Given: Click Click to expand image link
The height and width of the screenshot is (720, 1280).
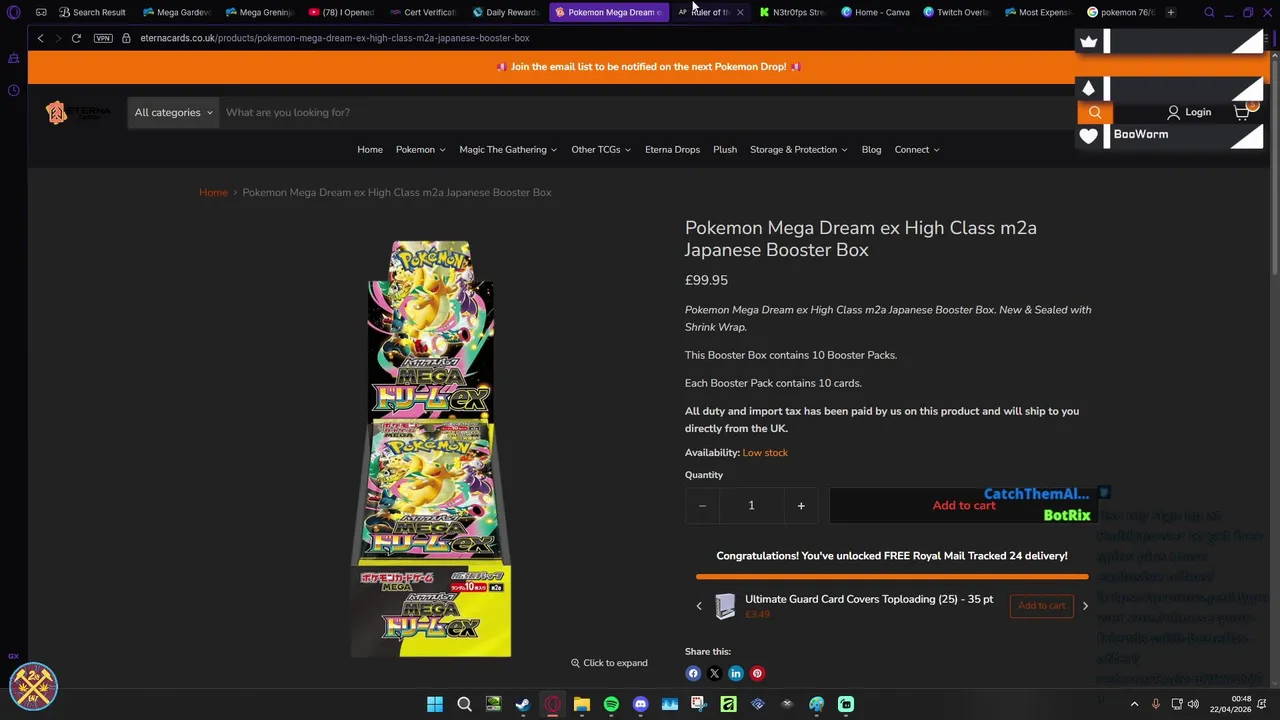Looking at the screenshot, I should pos(609,663).
